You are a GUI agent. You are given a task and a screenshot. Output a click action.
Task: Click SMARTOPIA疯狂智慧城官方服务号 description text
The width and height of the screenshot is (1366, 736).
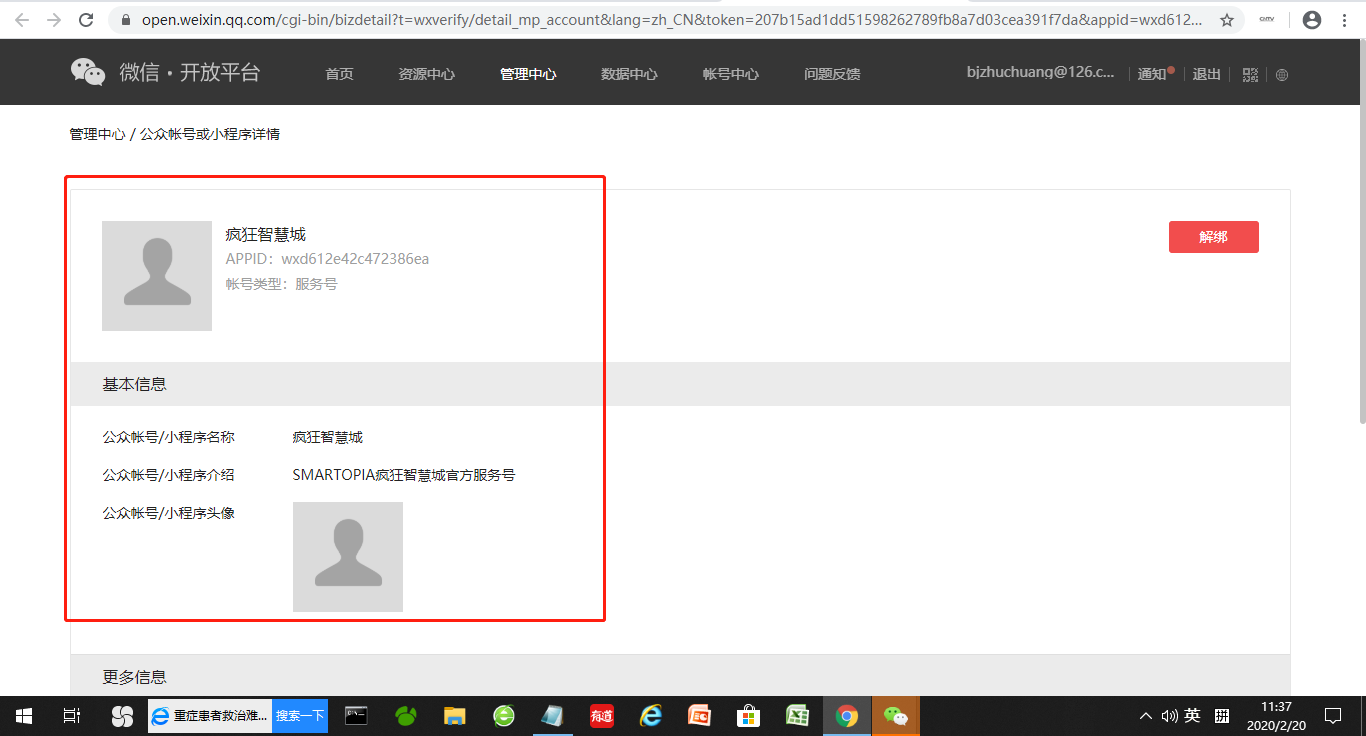pos(404,475)
